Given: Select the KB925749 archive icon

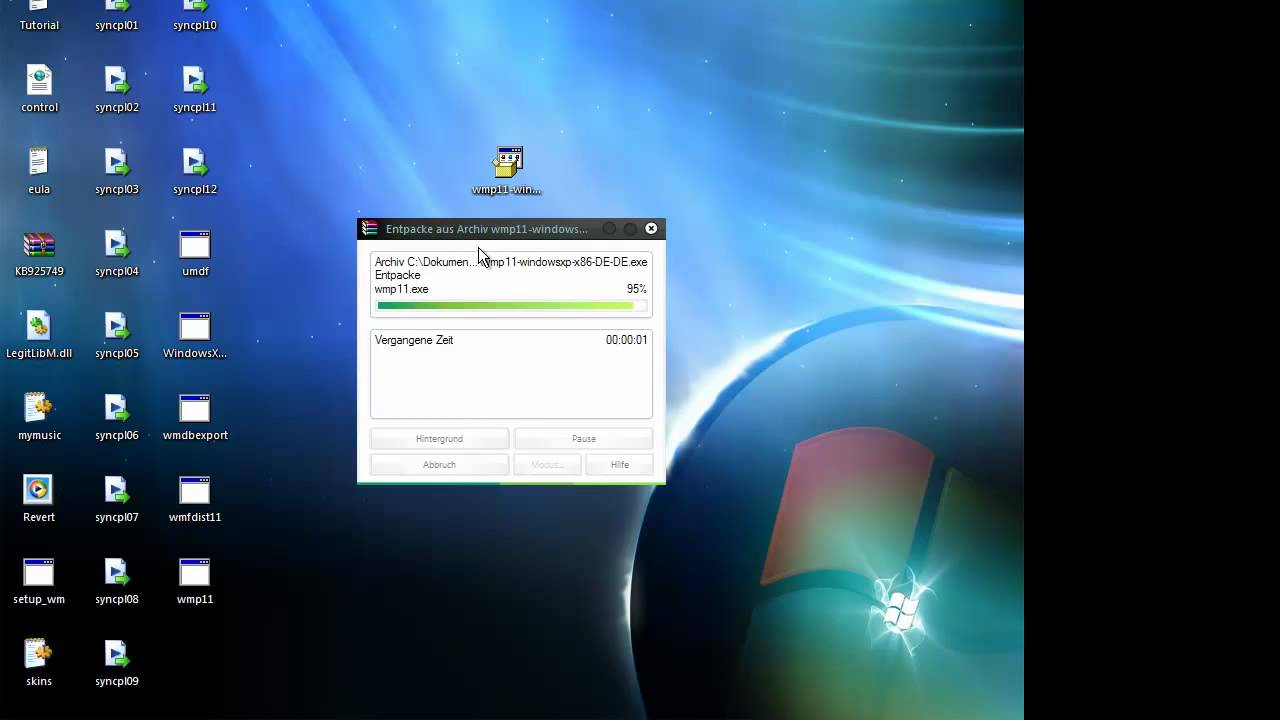Looking at the screenshot, I should pyautogui.click(x=39, y=252).
